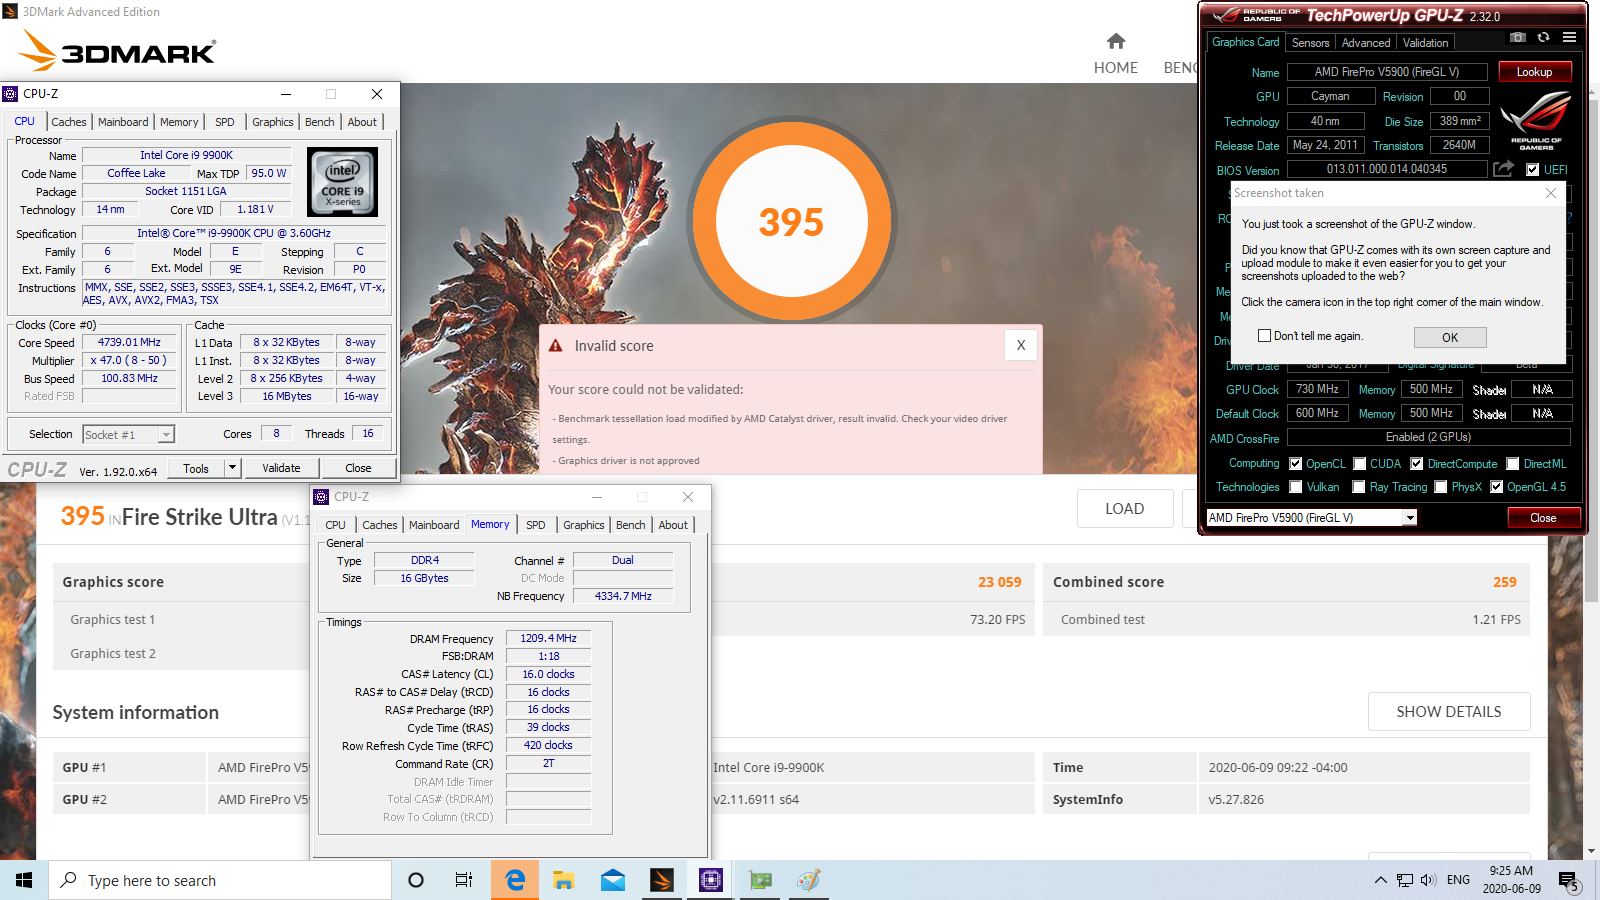Switch to the Sensors tab in GPU-Z
Viewport: 1600px width, 900px height.
tap(1310, 43)
